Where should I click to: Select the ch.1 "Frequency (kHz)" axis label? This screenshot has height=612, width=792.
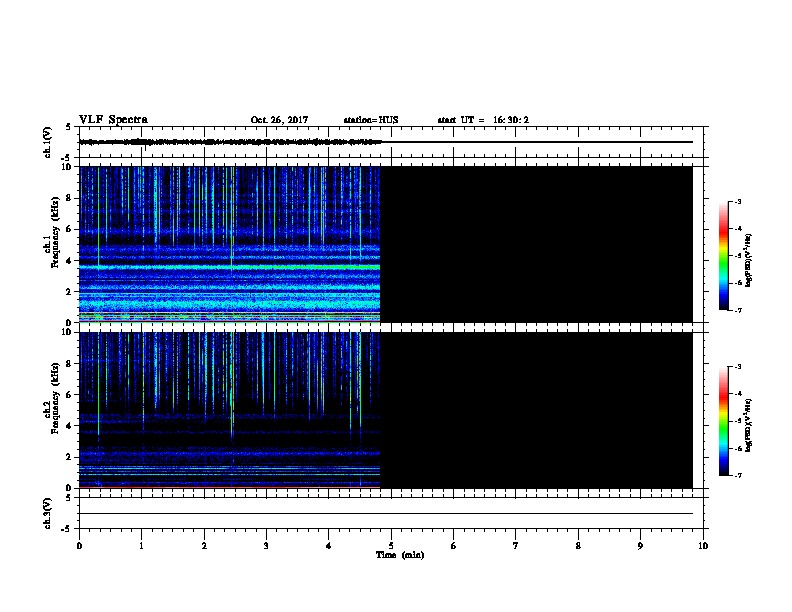tap(55, 232)
